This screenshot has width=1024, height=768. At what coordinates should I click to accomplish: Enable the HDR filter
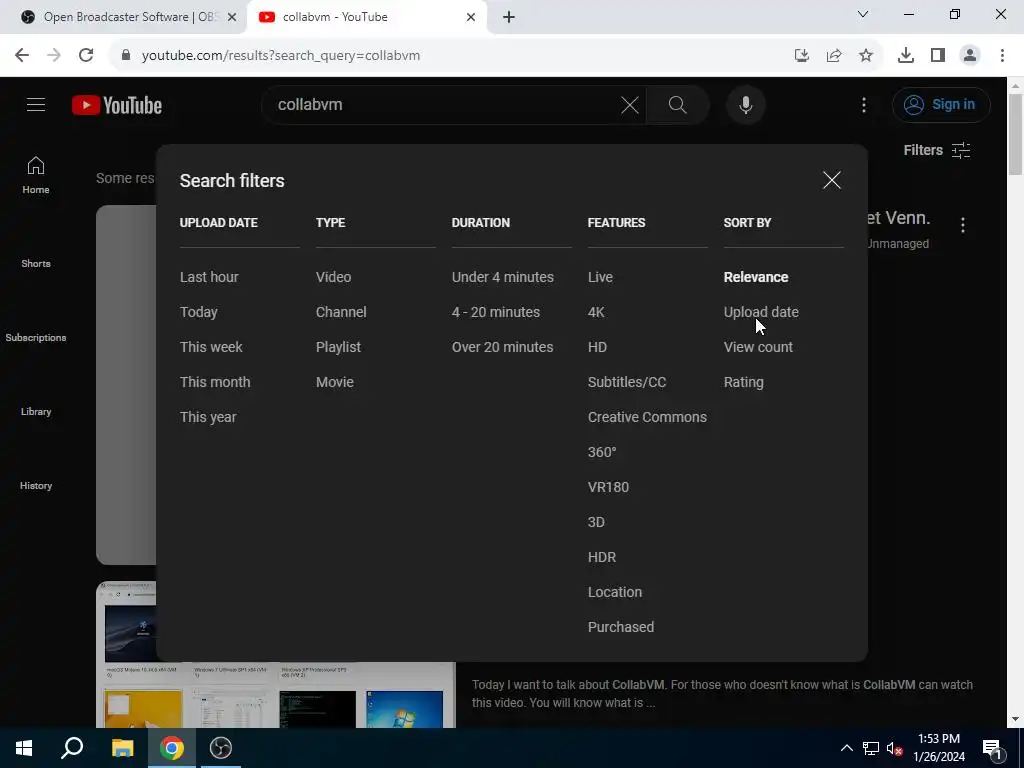tap(601, 557)
